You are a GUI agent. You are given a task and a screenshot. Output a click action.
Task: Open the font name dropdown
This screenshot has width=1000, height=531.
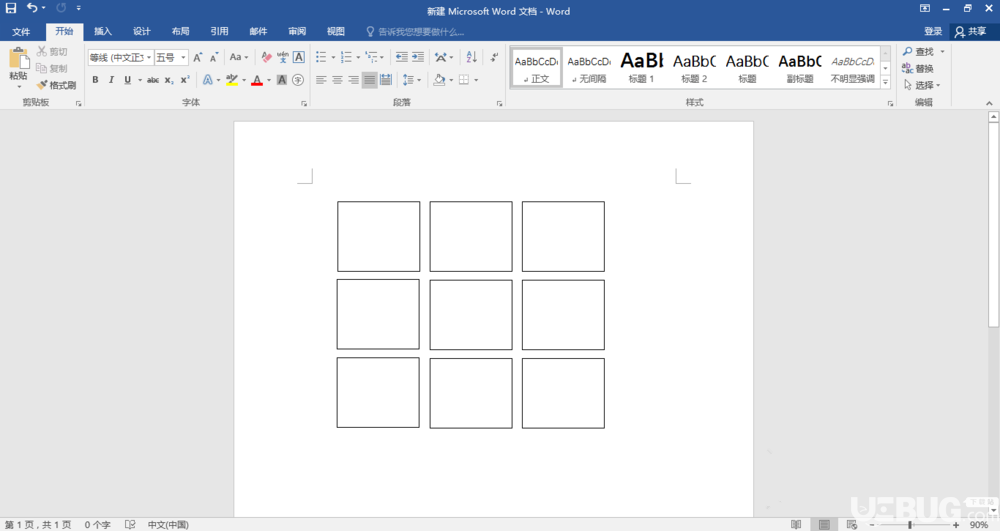[x=149, y=57]
